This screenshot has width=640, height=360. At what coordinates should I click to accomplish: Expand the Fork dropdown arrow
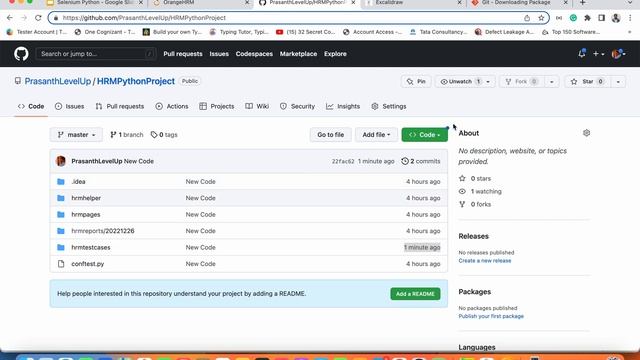(x=551, y=82)
